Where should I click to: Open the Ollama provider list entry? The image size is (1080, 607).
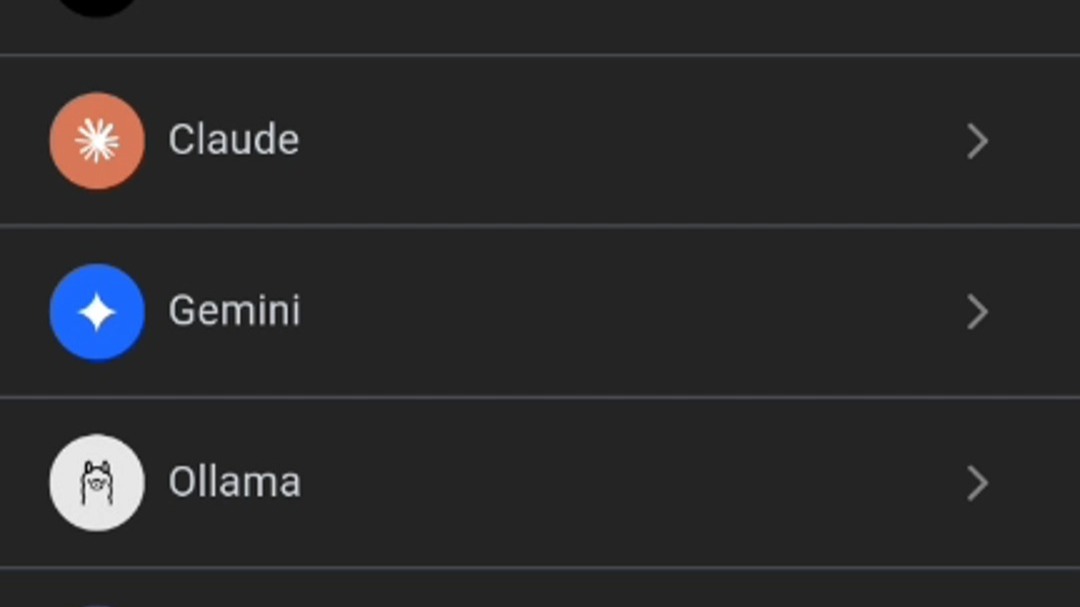[x=540, y=483]
